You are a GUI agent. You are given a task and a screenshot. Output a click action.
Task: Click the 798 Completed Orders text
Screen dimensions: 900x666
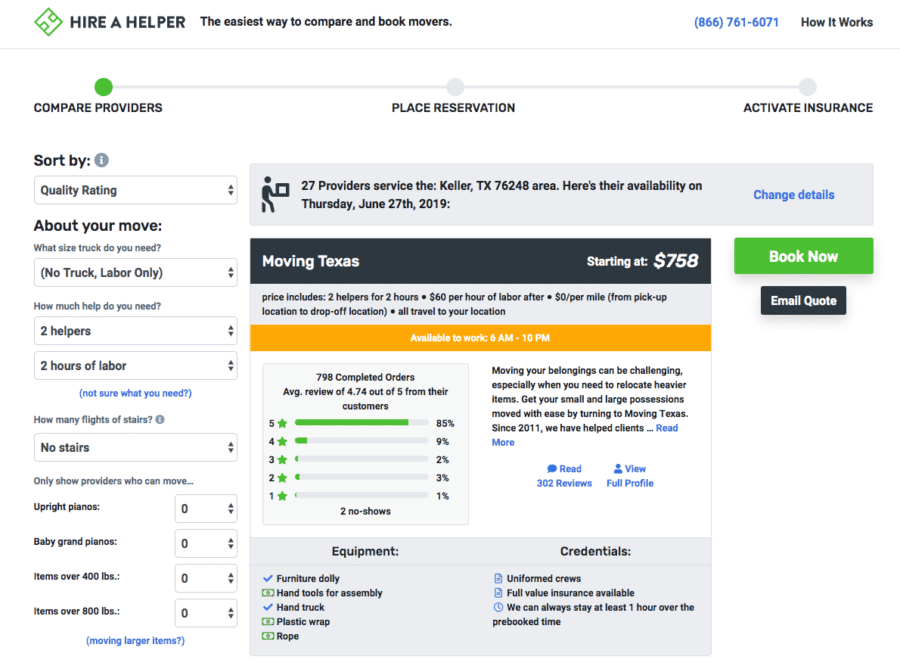click(365, 377)
